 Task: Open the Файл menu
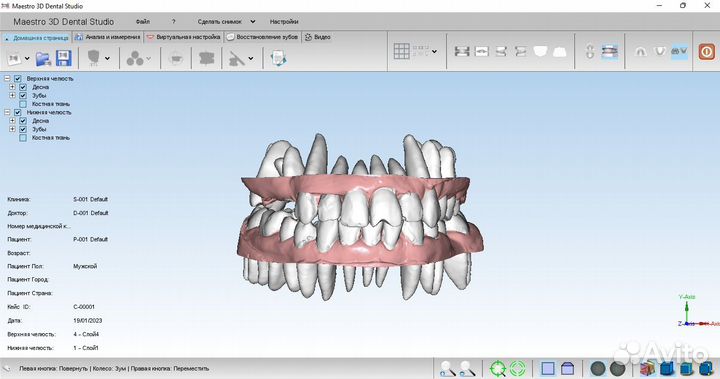coord(143,22)
